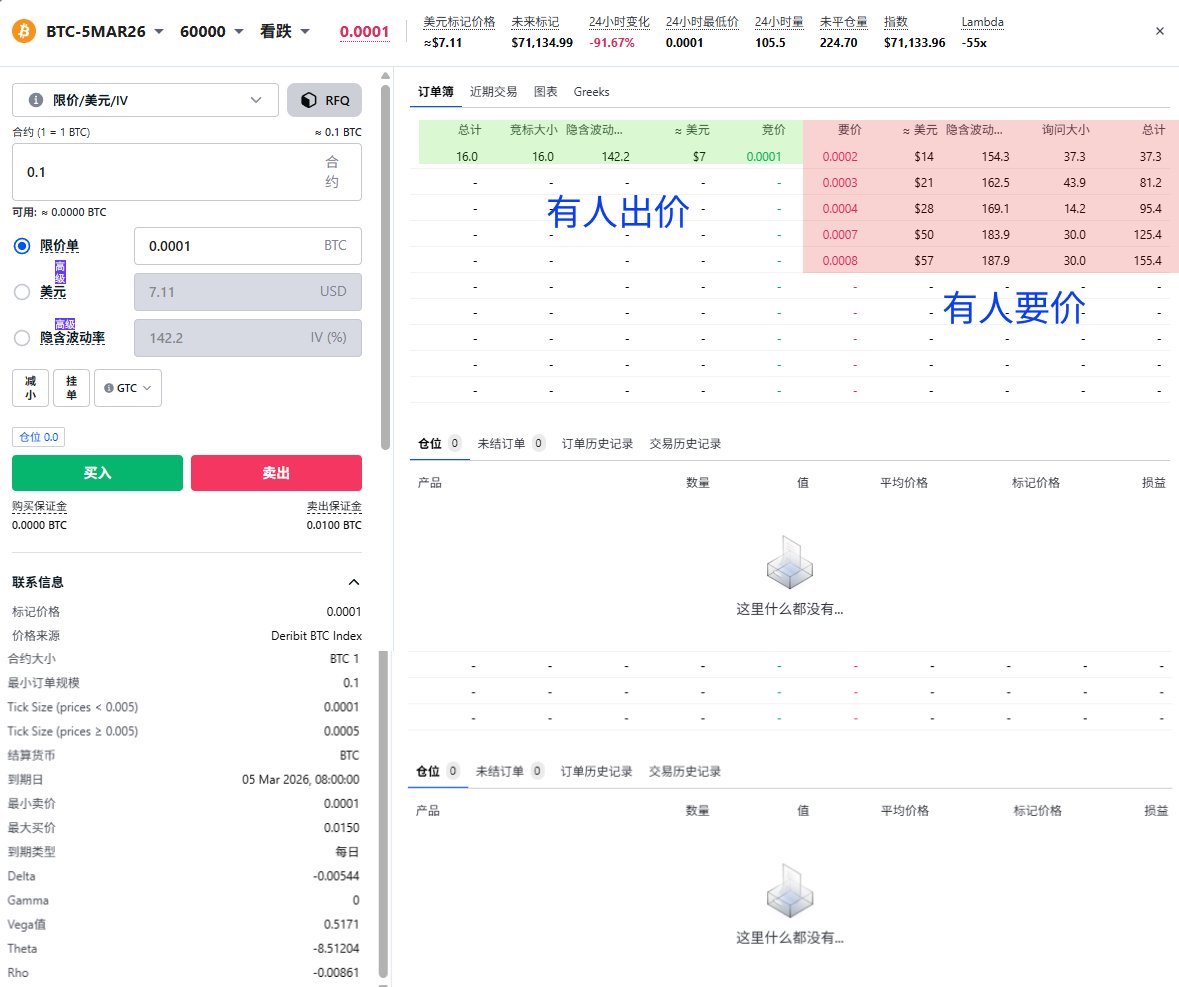Click the 到期日 05 Mar 2026 row

pos(183,780)
